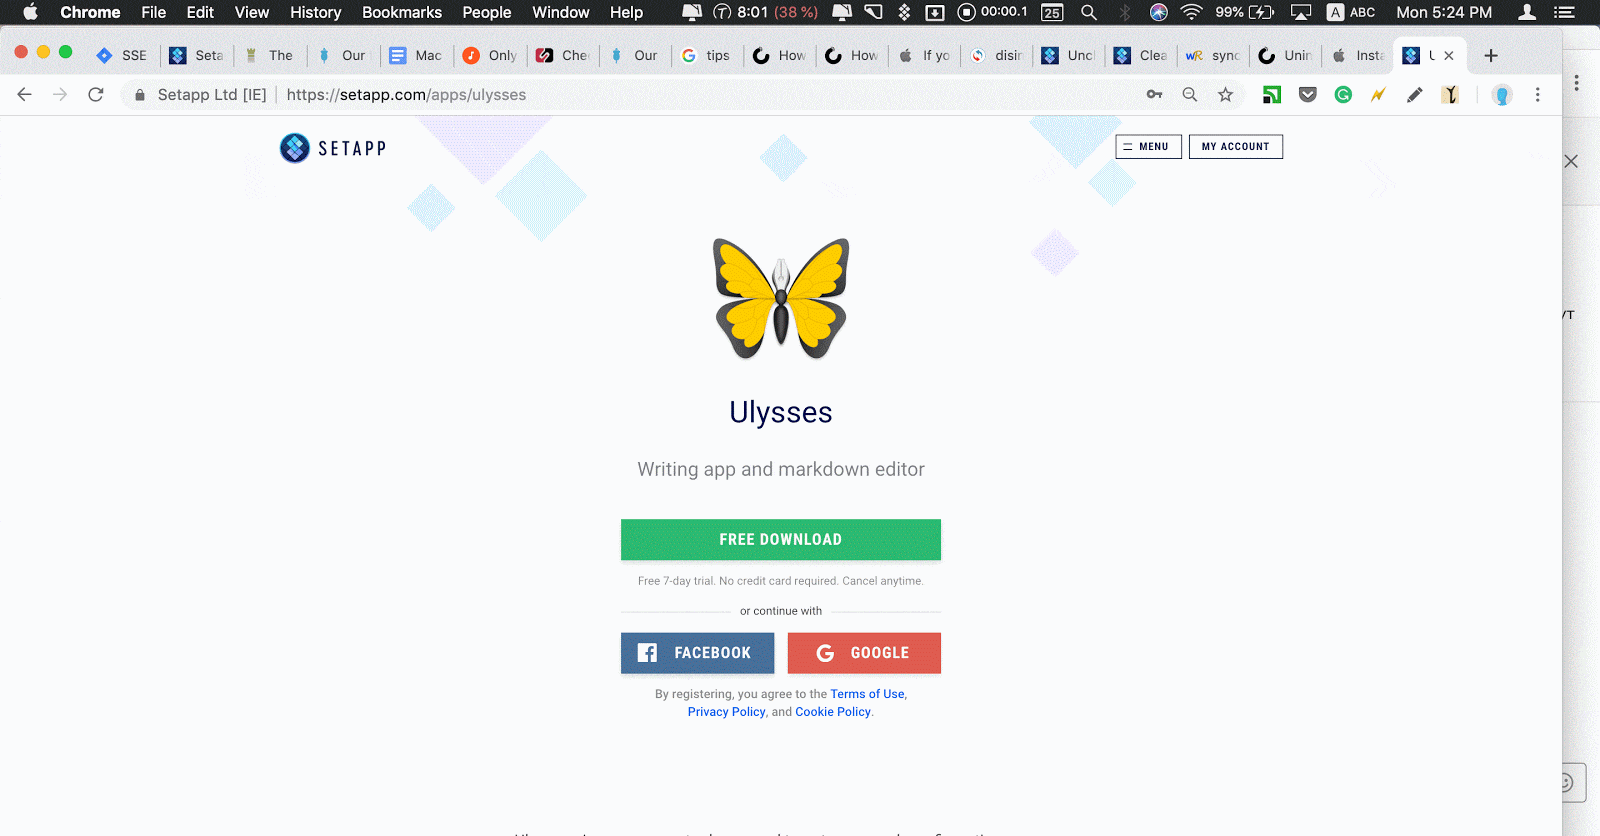The height and width of the screenshot is (836, 1600).
Task: Click the beige Y extension icon
Action: coord(1450,95)
